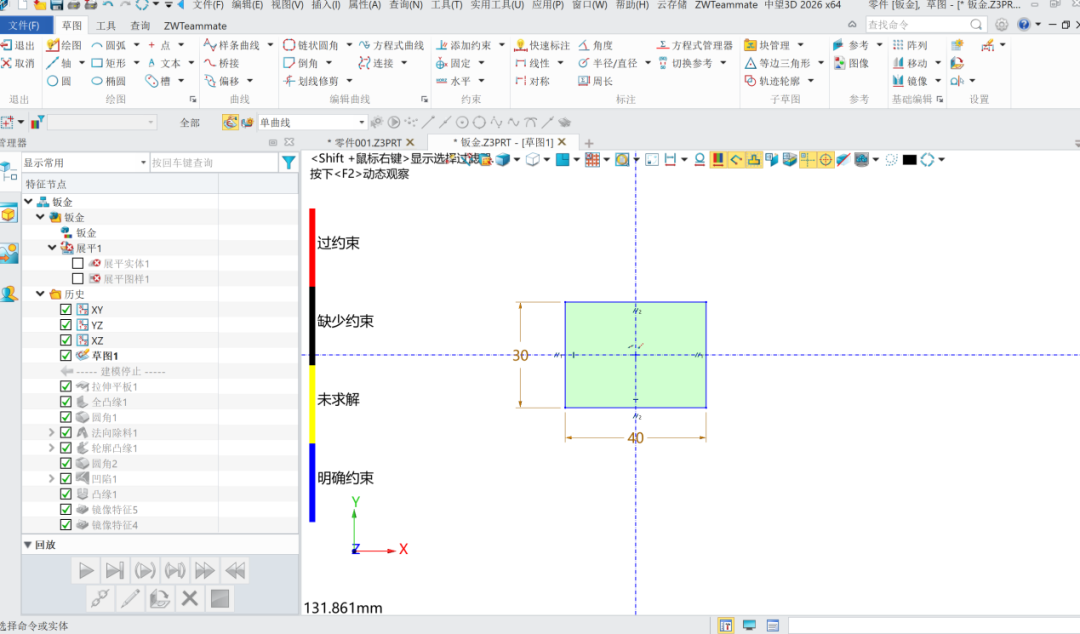Select the 绘图 (Draw) tool
This screenshot has width=1080, height=634.
[x=64, y=45]
